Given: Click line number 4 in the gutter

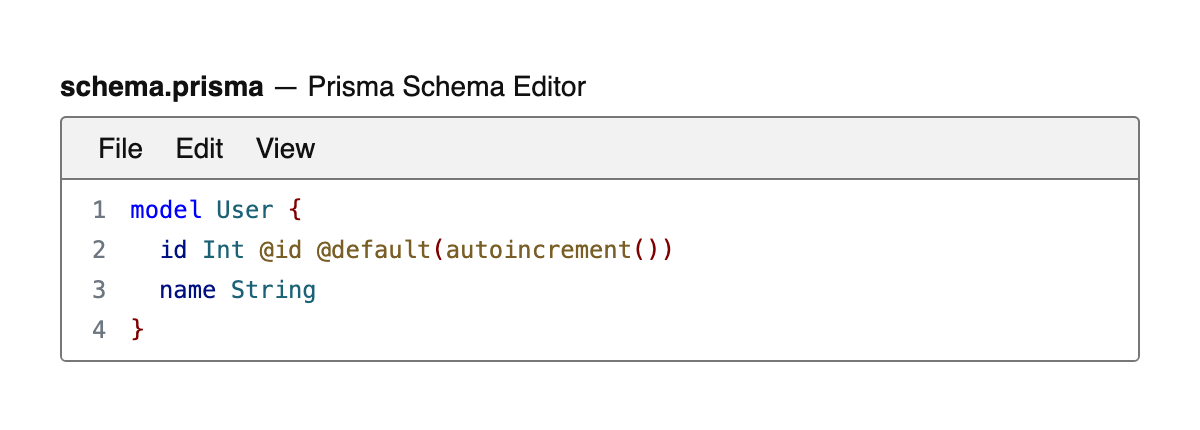Looking at the screenshot, I should [x=98, y=329].
